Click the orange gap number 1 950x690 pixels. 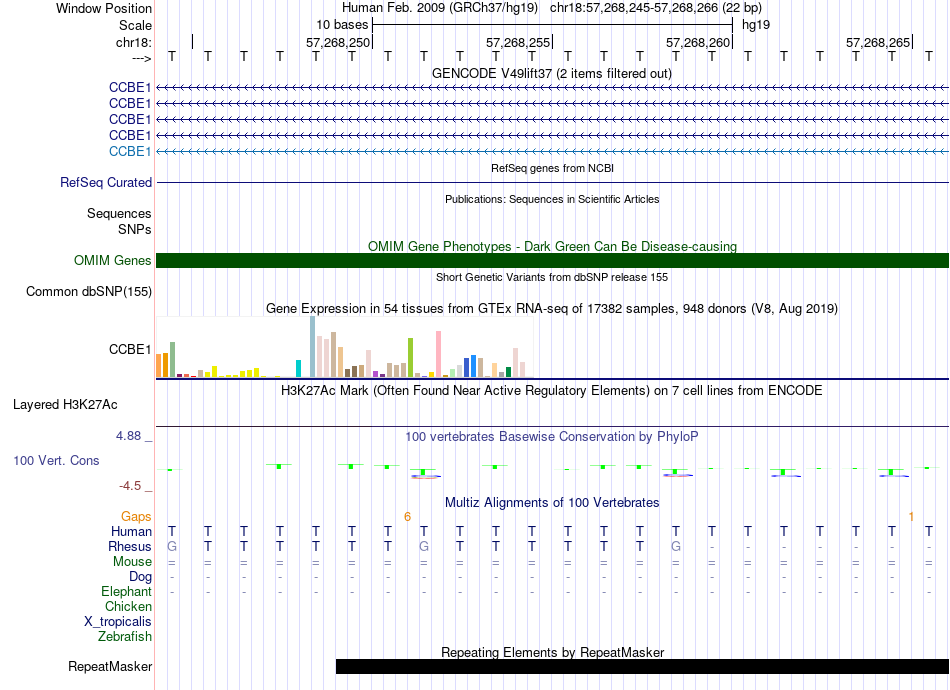(x=911, y=517)
